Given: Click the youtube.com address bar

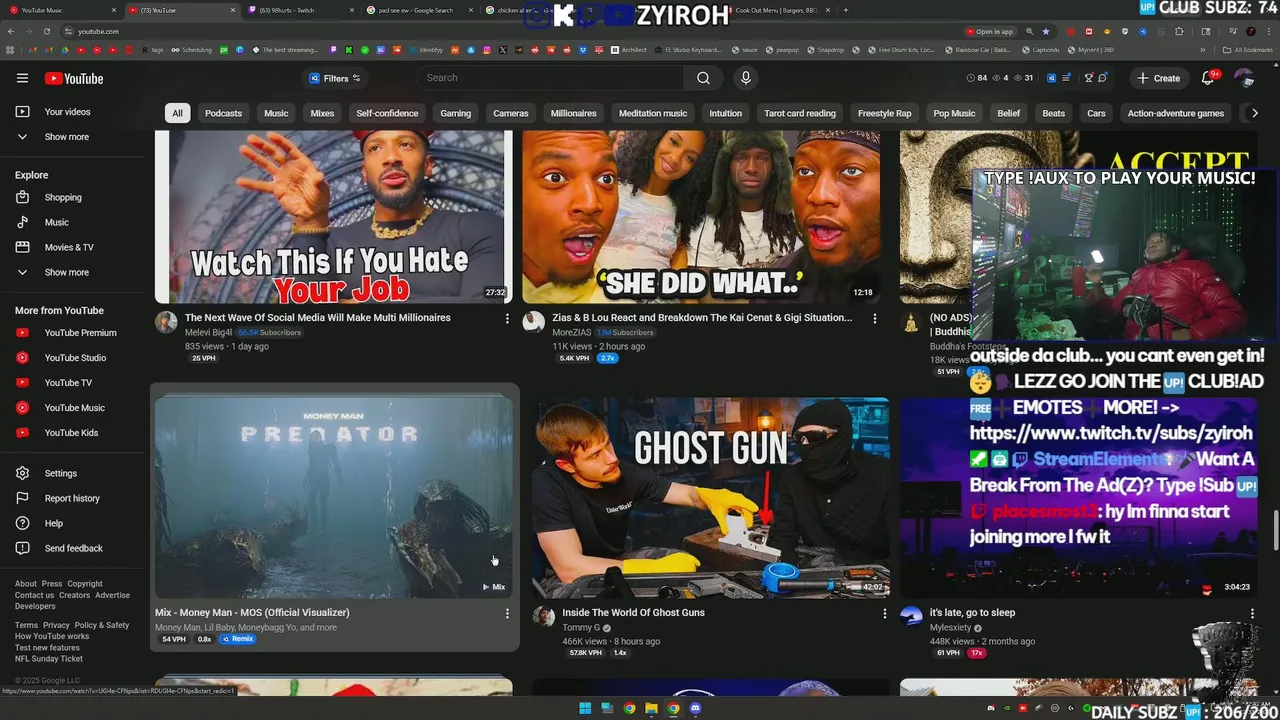Looking at the screenshot, I should pos(500,31).
